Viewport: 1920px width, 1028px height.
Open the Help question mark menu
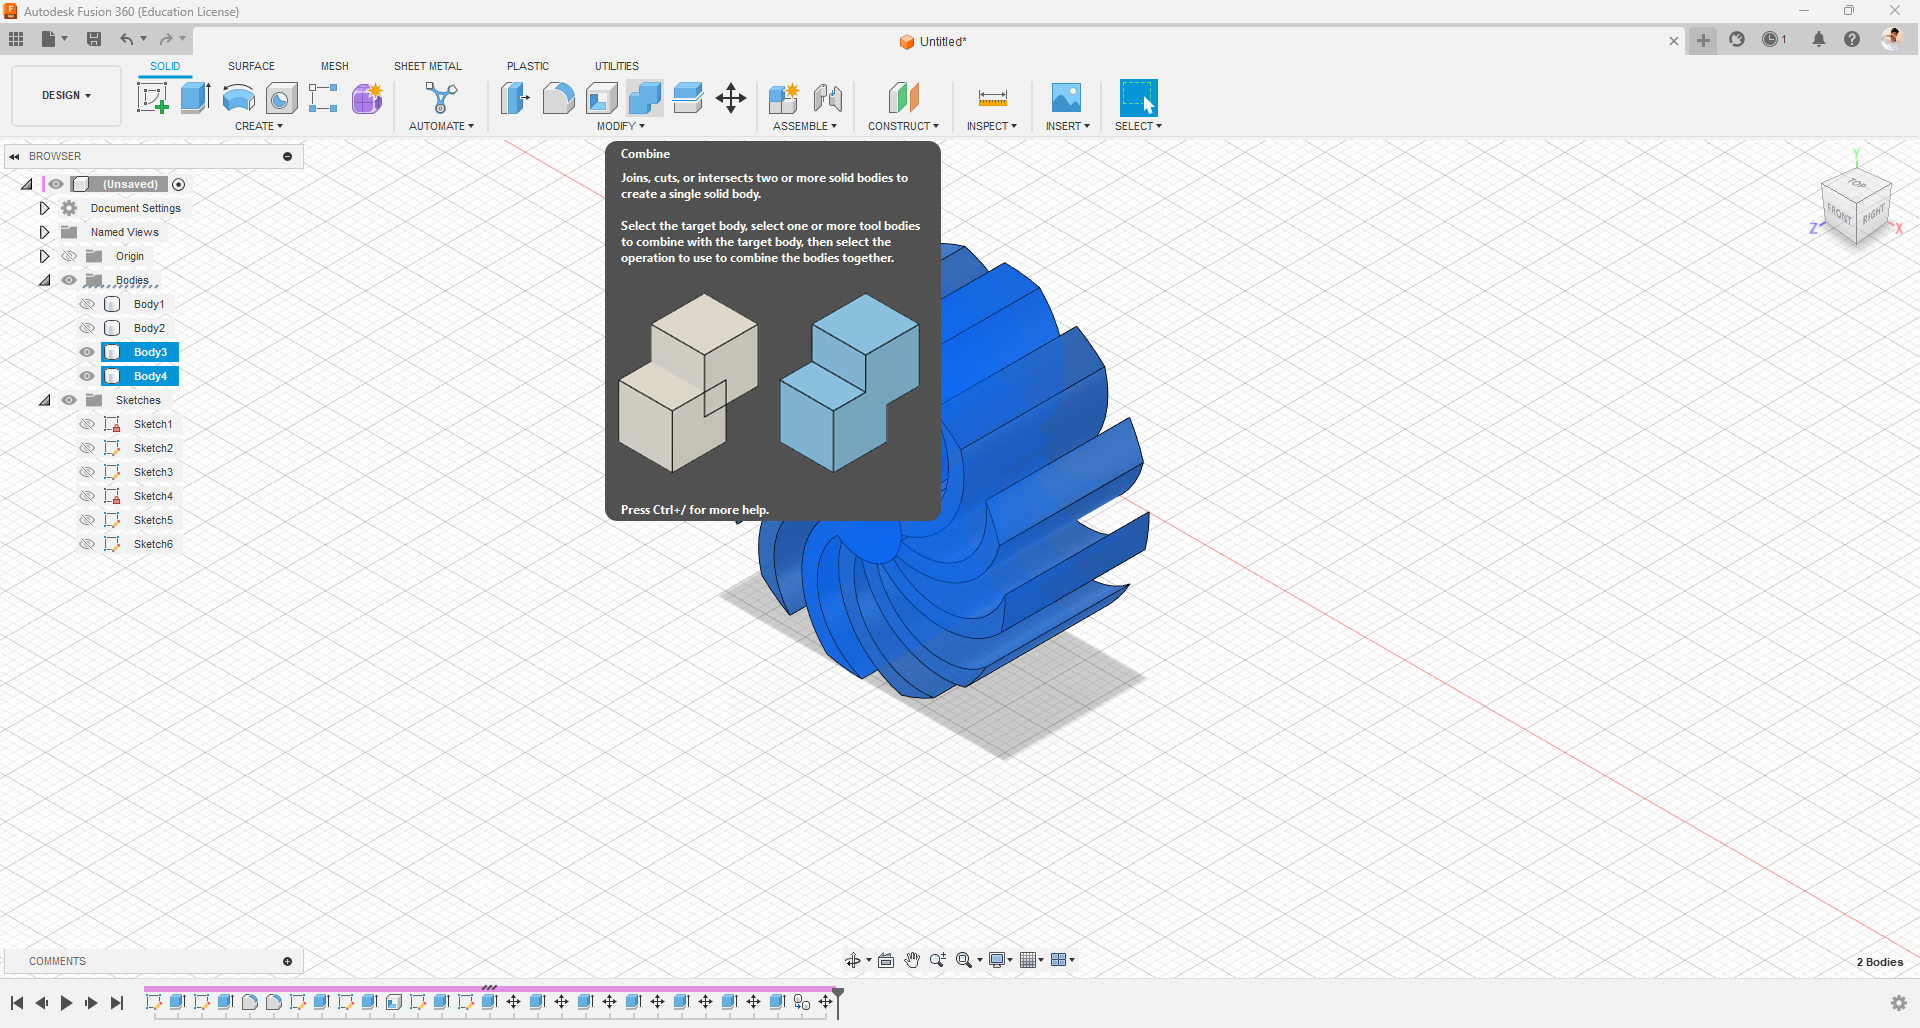1852,39
